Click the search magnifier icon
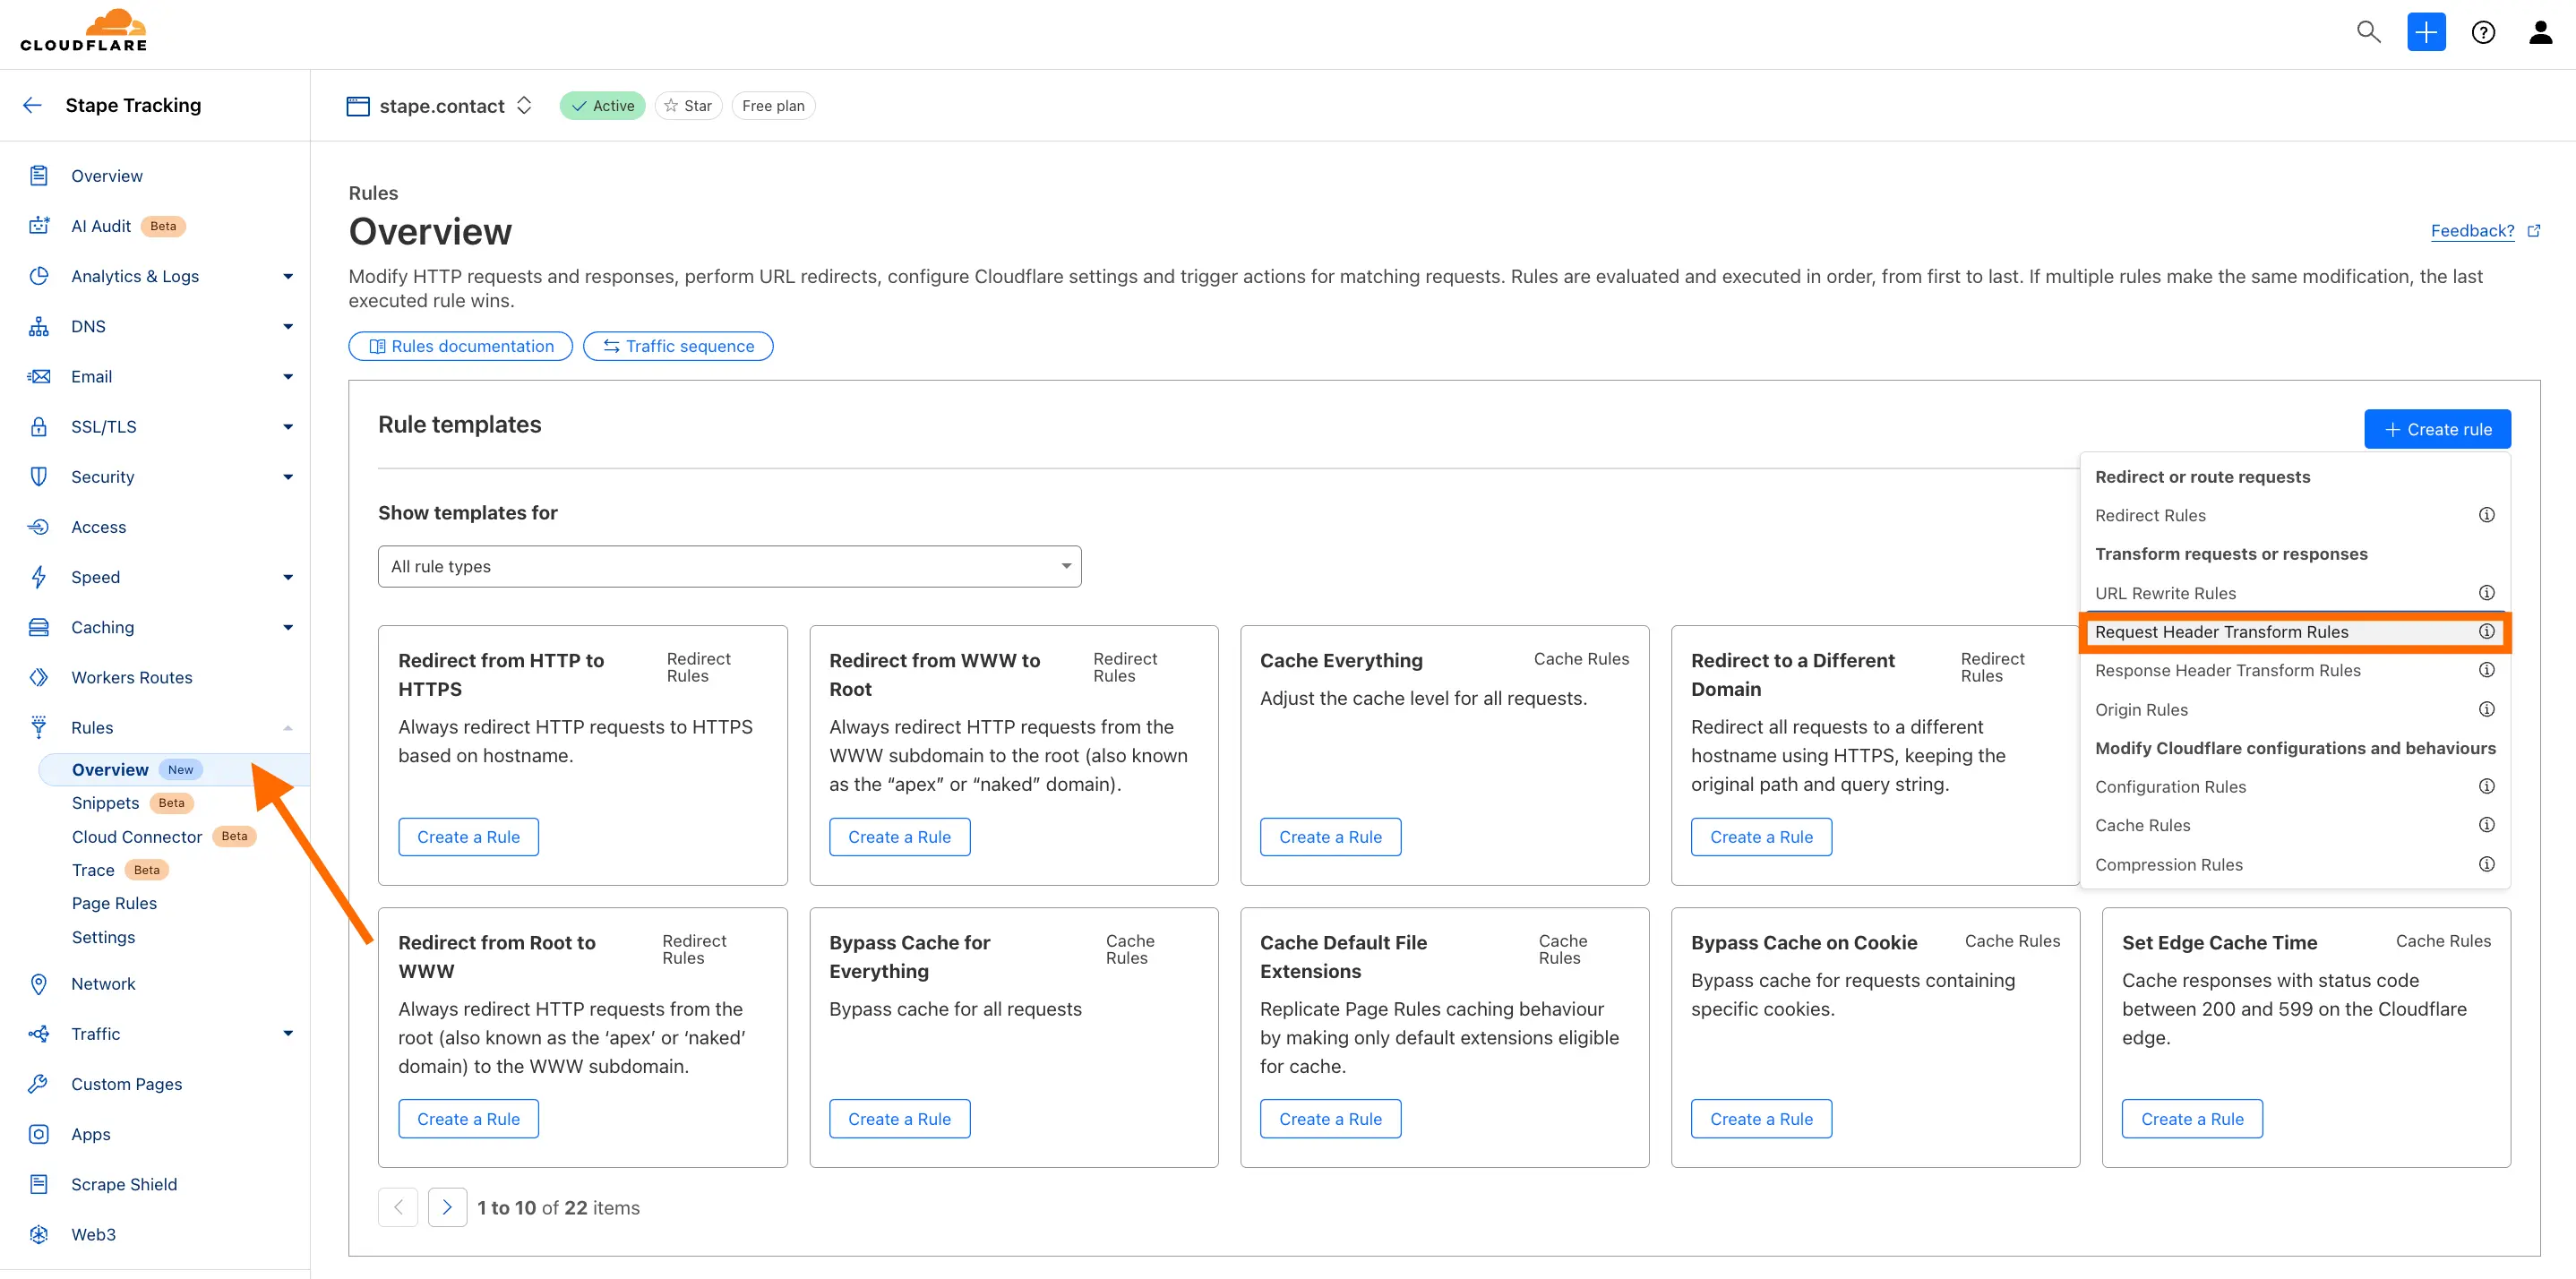Image resolution: width=2576 pixels, height=1279 pixels. pos(2368,32)
